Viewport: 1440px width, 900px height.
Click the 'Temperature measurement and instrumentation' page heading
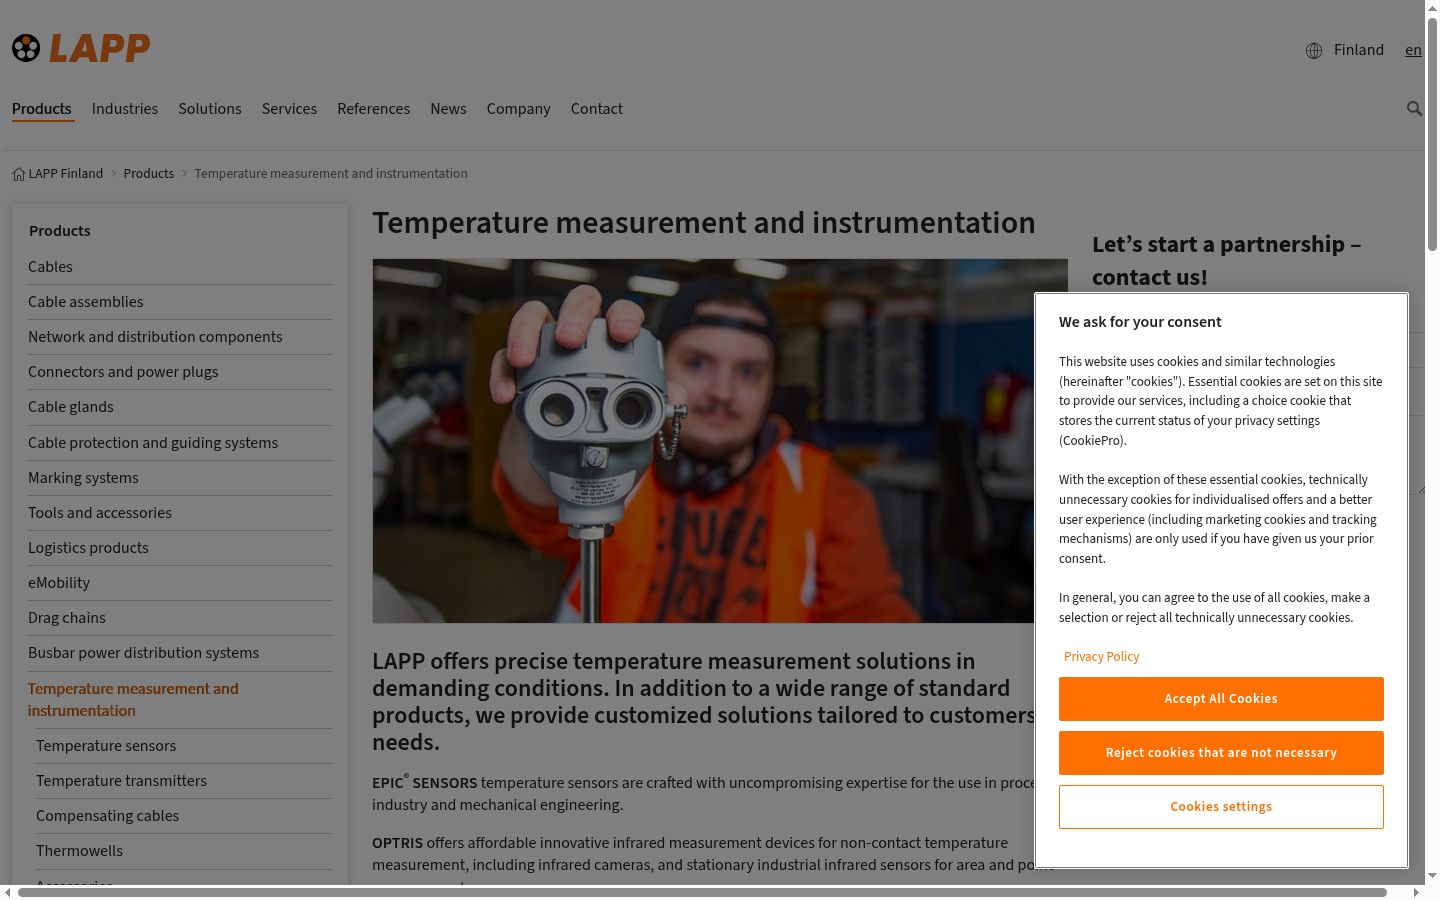(x=704, y=223)
